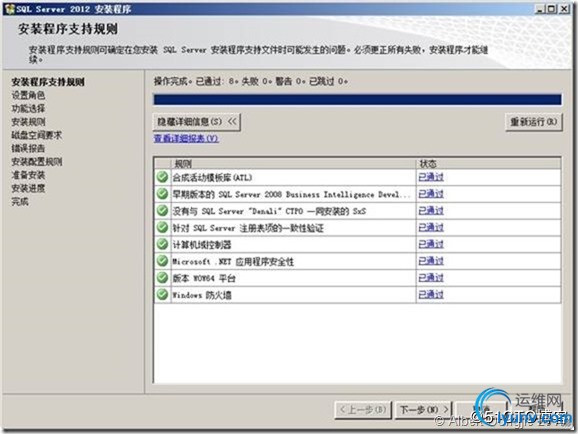This screenshot has width=578, height=434.
Task: Open 已通过 link for Microsoft .NET 应用程序安全性
Action: (431, 261)
